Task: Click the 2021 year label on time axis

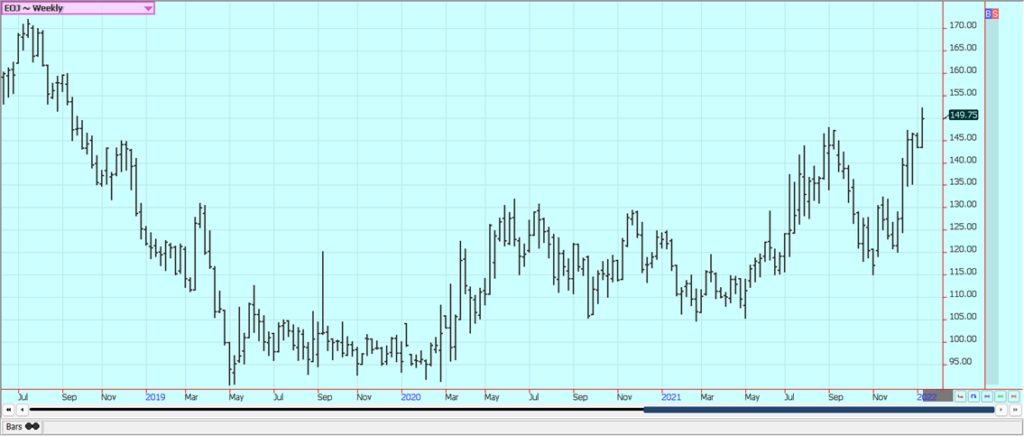Action: [x=671, y=396]
